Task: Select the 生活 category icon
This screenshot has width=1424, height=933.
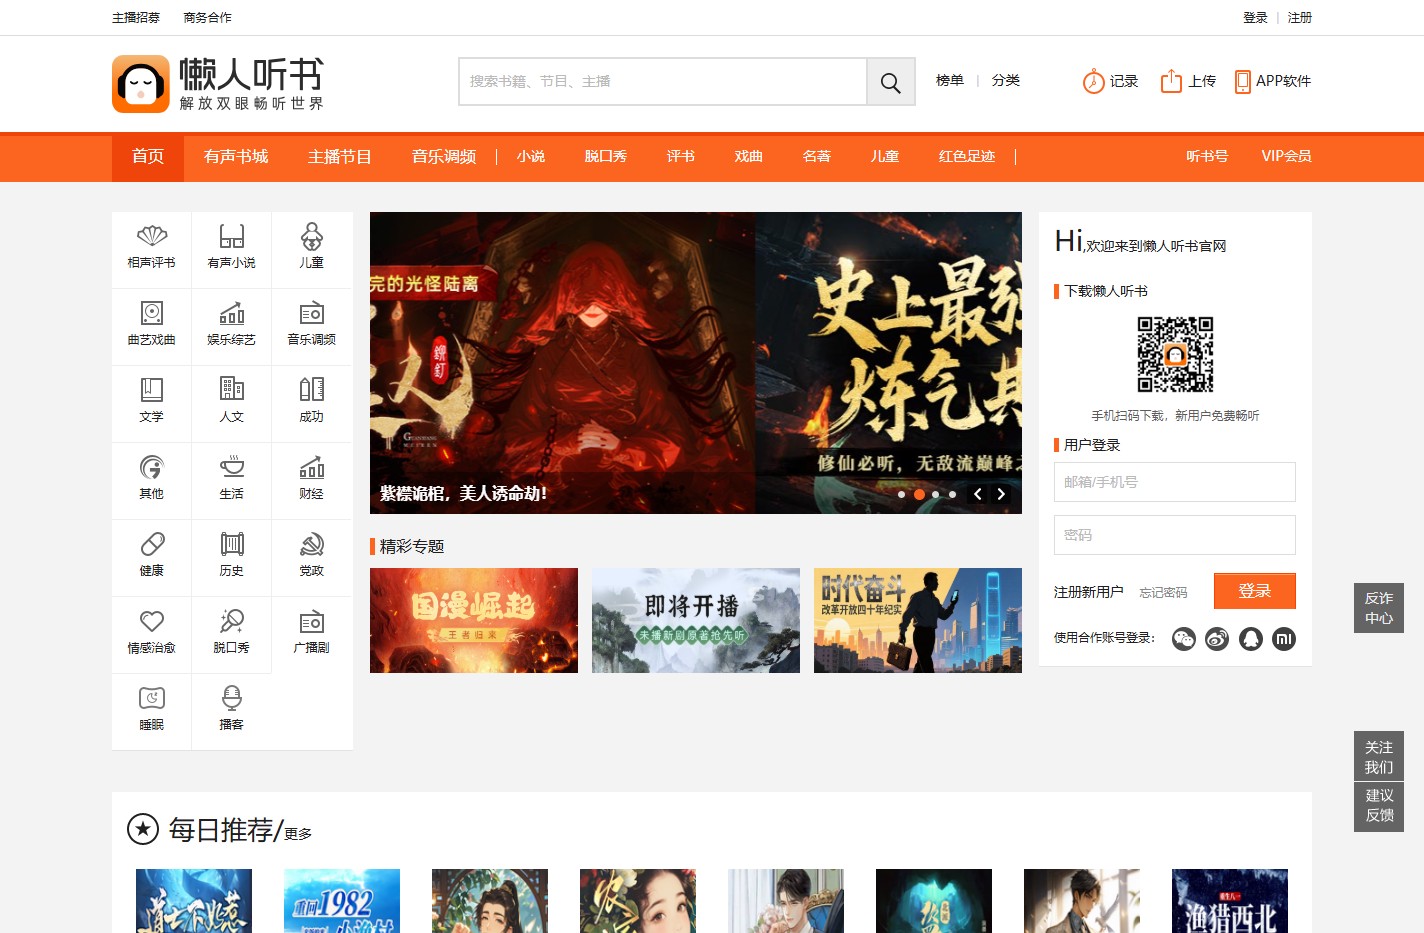Action: 232,468
